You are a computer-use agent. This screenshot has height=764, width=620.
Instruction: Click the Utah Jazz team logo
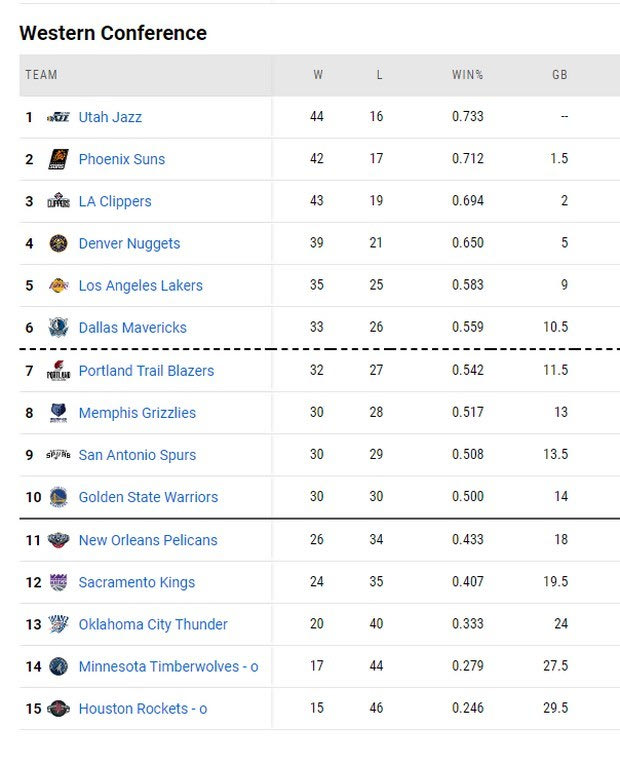(x=58, y=117)
